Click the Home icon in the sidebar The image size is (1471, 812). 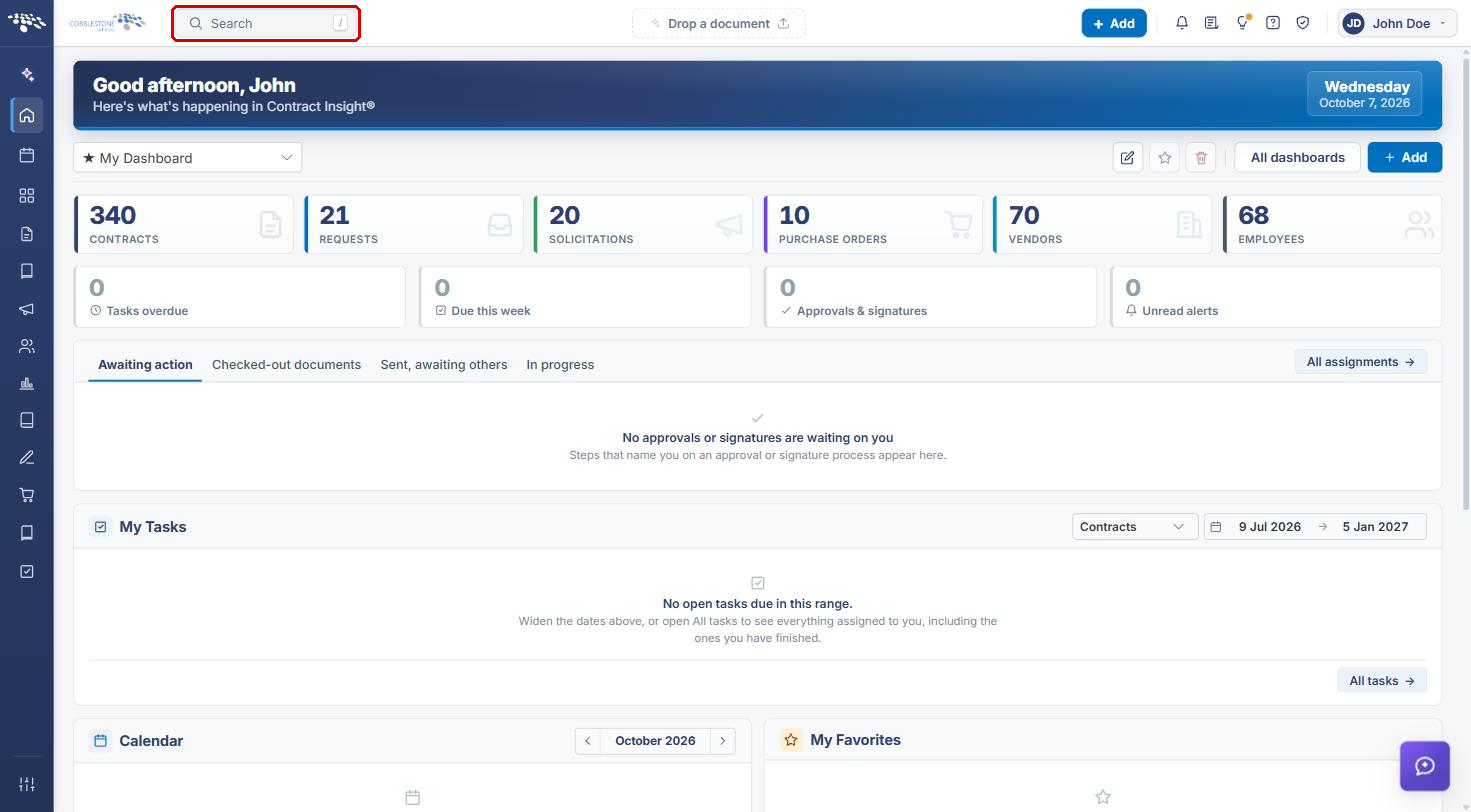(27, 115)
